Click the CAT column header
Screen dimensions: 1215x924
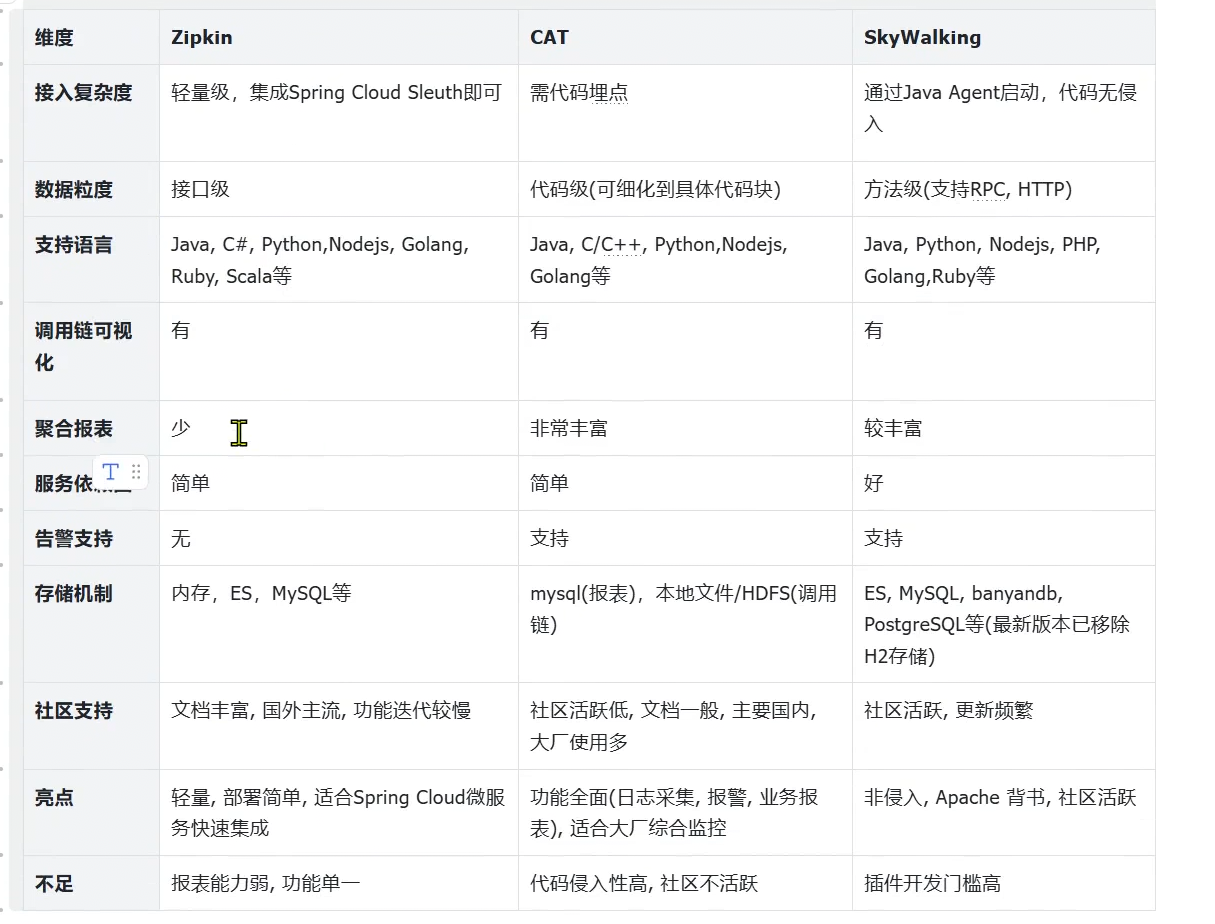685,38
